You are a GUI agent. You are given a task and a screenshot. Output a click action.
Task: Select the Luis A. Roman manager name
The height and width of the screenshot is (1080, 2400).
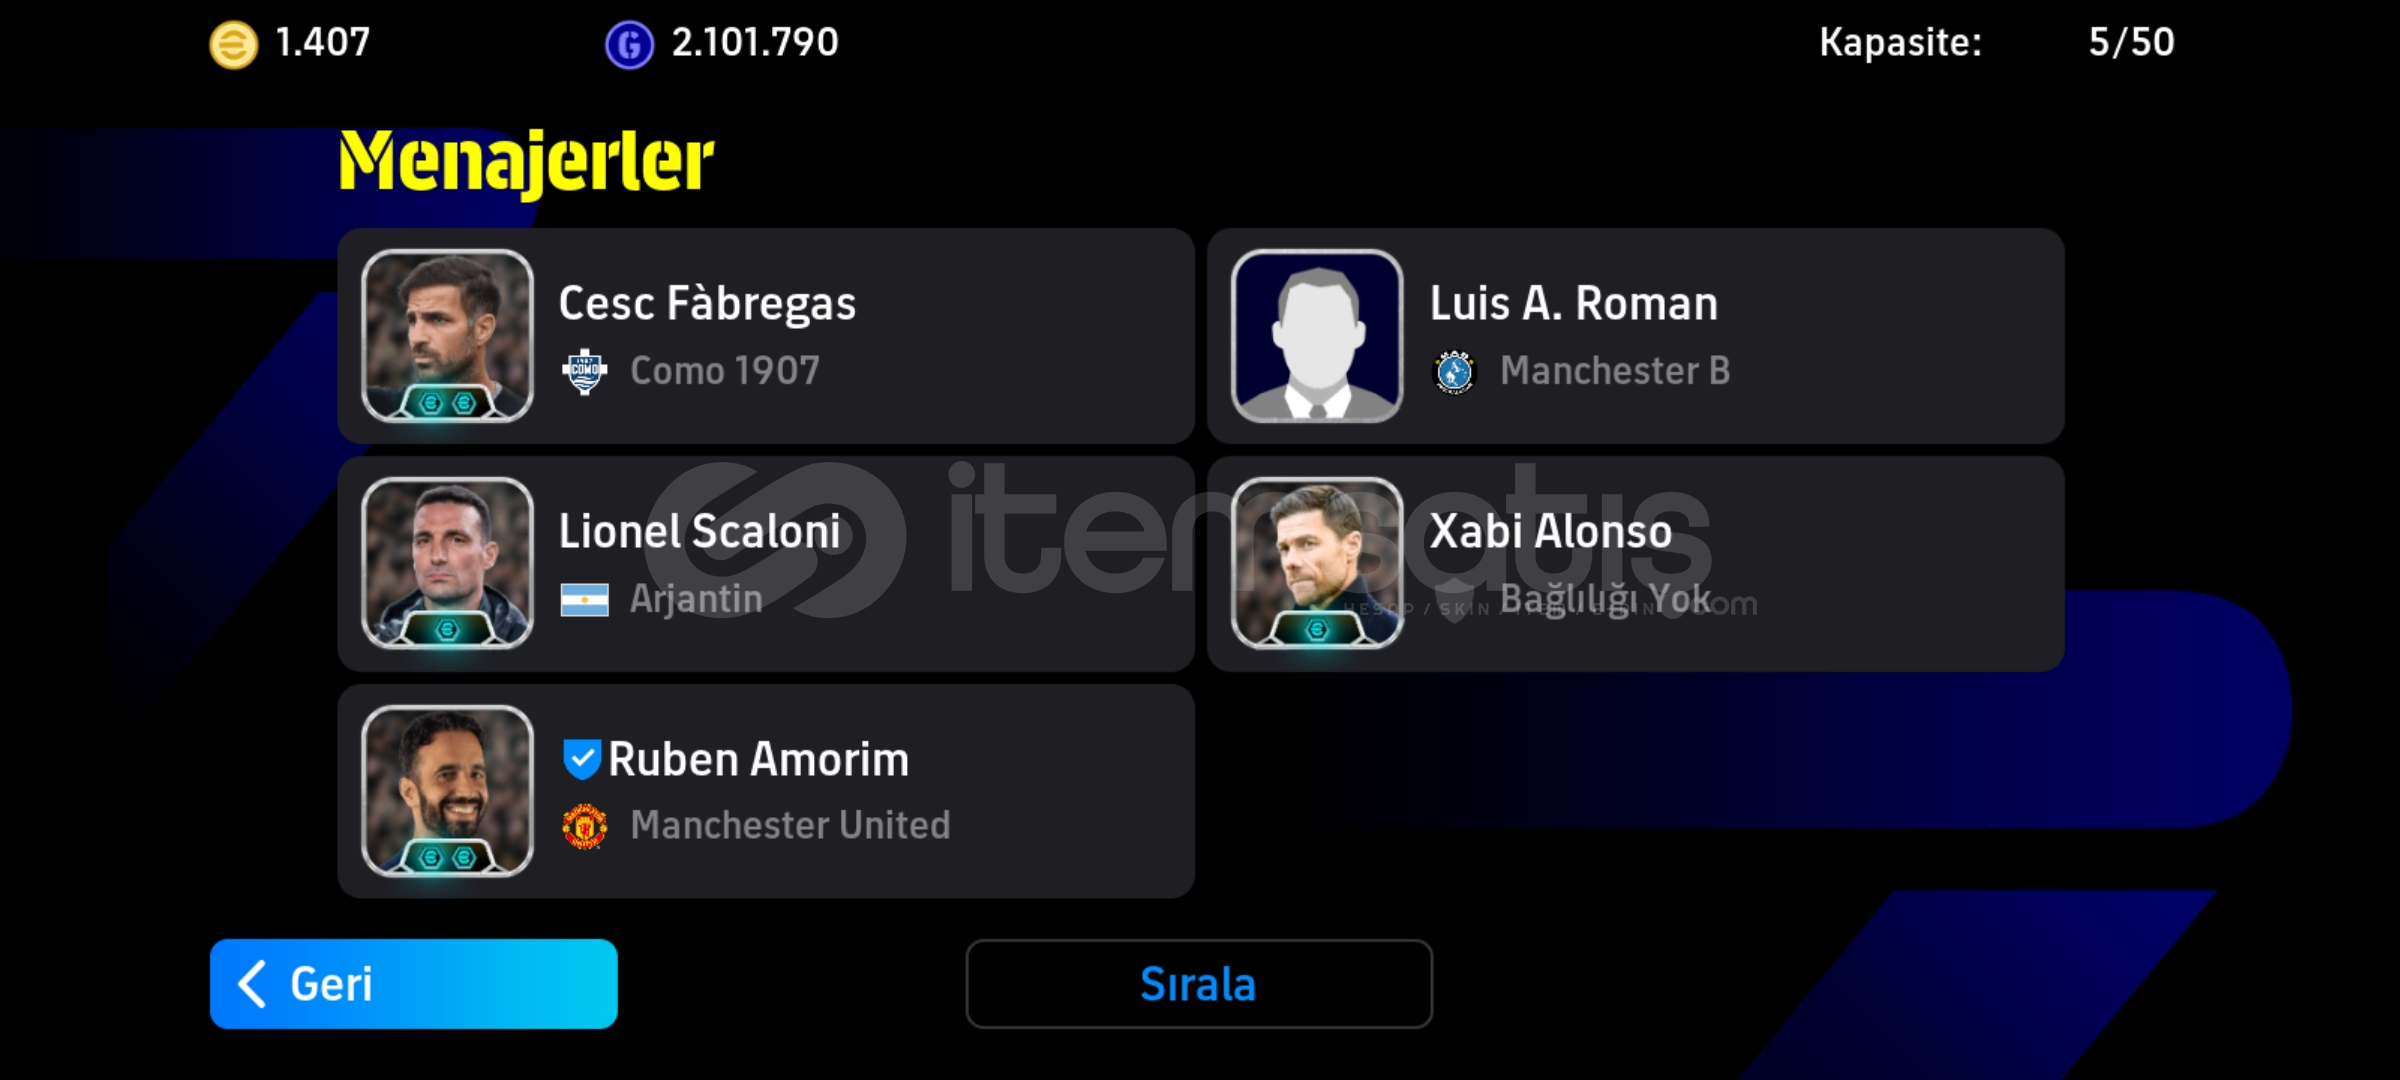(x=1574, y=304)
